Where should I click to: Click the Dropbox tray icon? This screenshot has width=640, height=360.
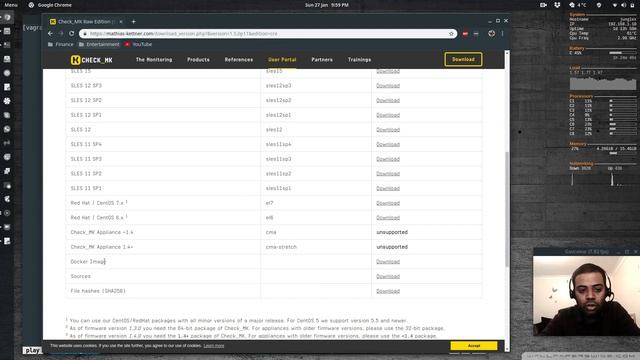[x=557, y=5]
